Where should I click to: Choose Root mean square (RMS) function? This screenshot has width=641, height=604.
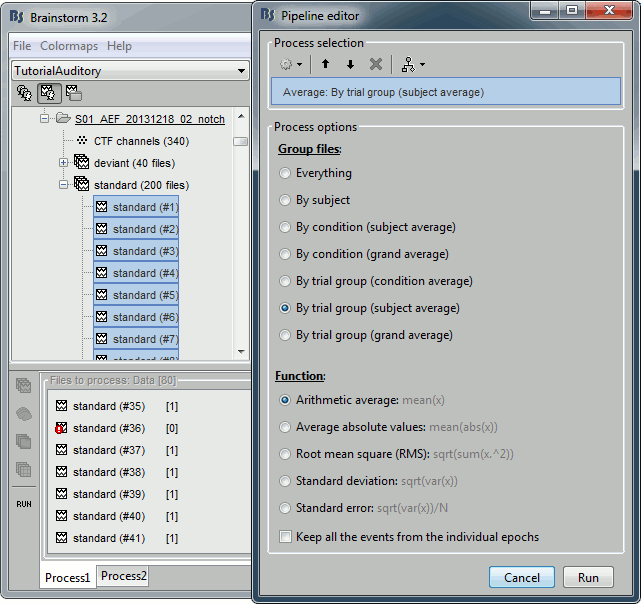(x=286, y=454)
